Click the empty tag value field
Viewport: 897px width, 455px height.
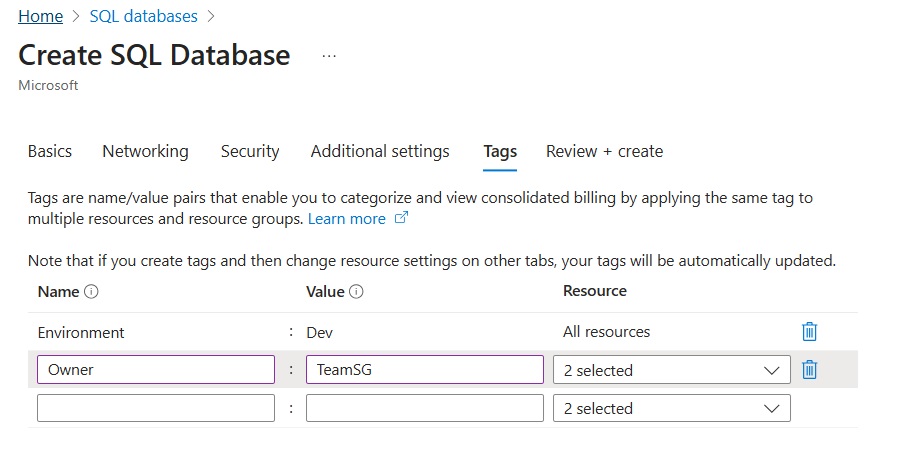point(424,408)
